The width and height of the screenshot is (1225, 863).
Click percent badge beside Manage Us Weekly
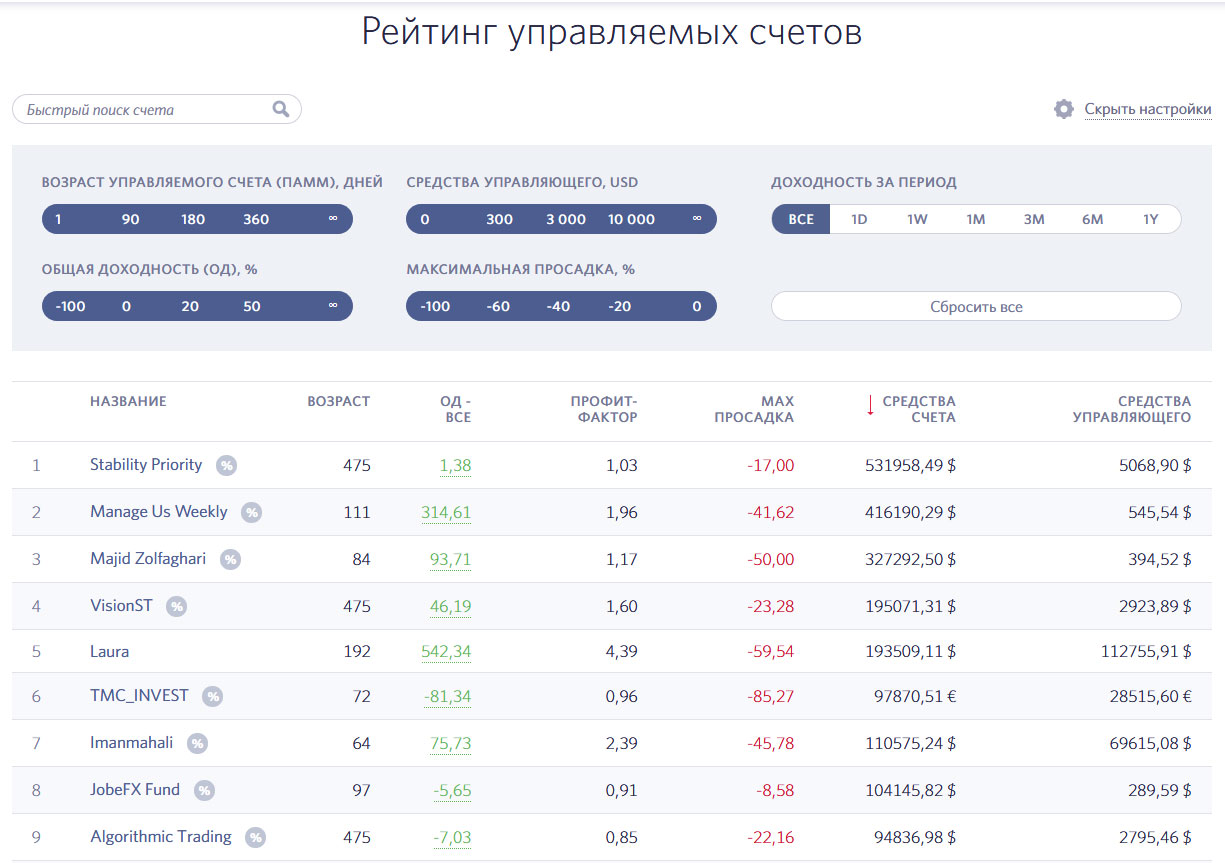pyautogui.click(x=252, y=512)
